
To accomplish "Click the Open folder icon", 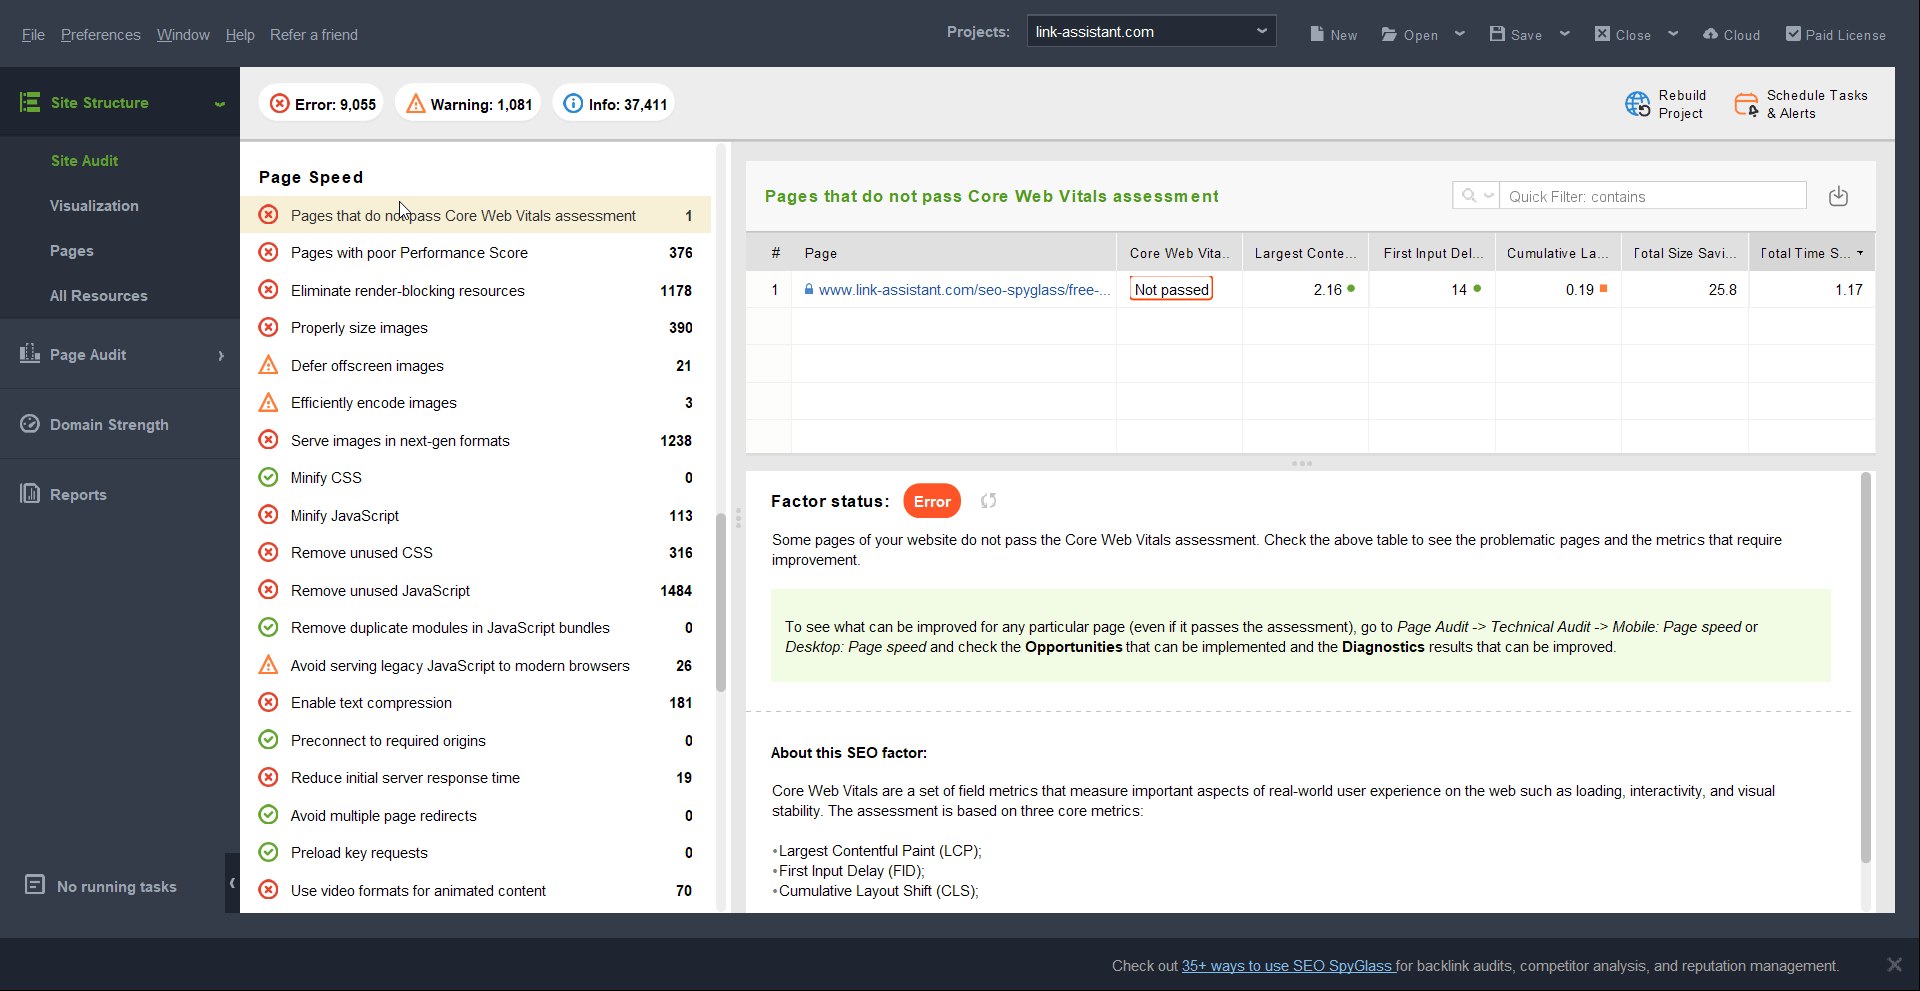I will (1389, 34).
